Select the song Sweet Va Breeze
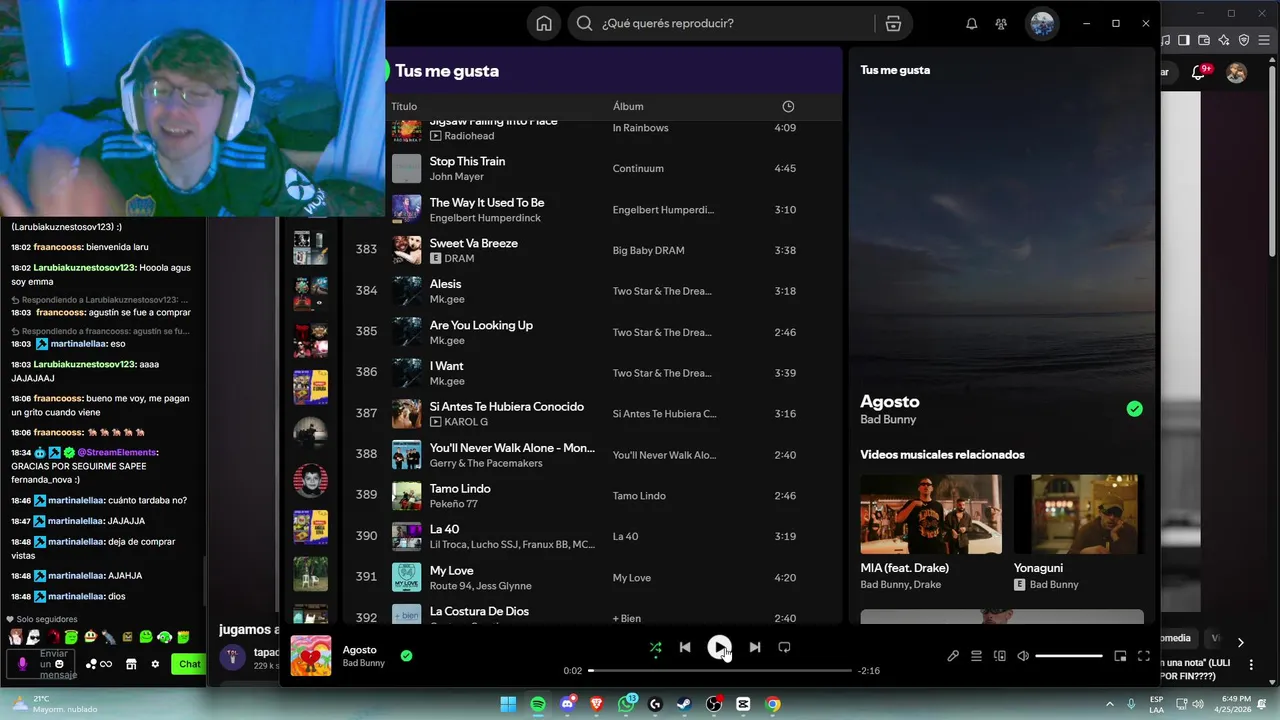This screenshot has width=1280, height=720. pyautogui.click(x=474, y=243)
